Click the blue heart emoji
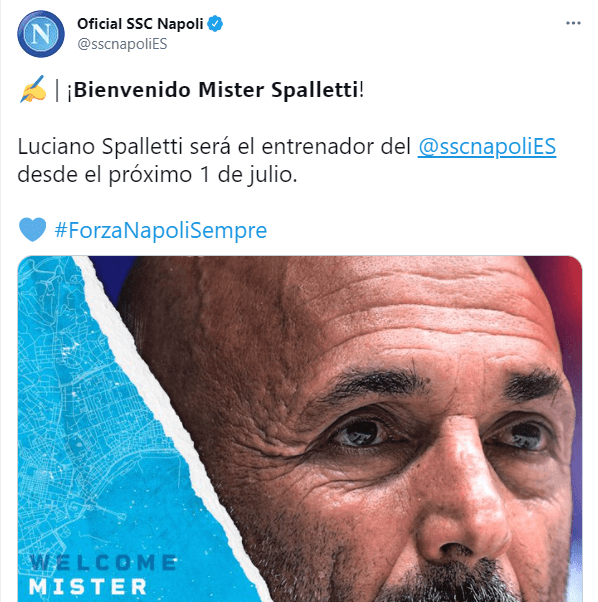The height and width of the screenshot is (602, 598). coord(33,230)
